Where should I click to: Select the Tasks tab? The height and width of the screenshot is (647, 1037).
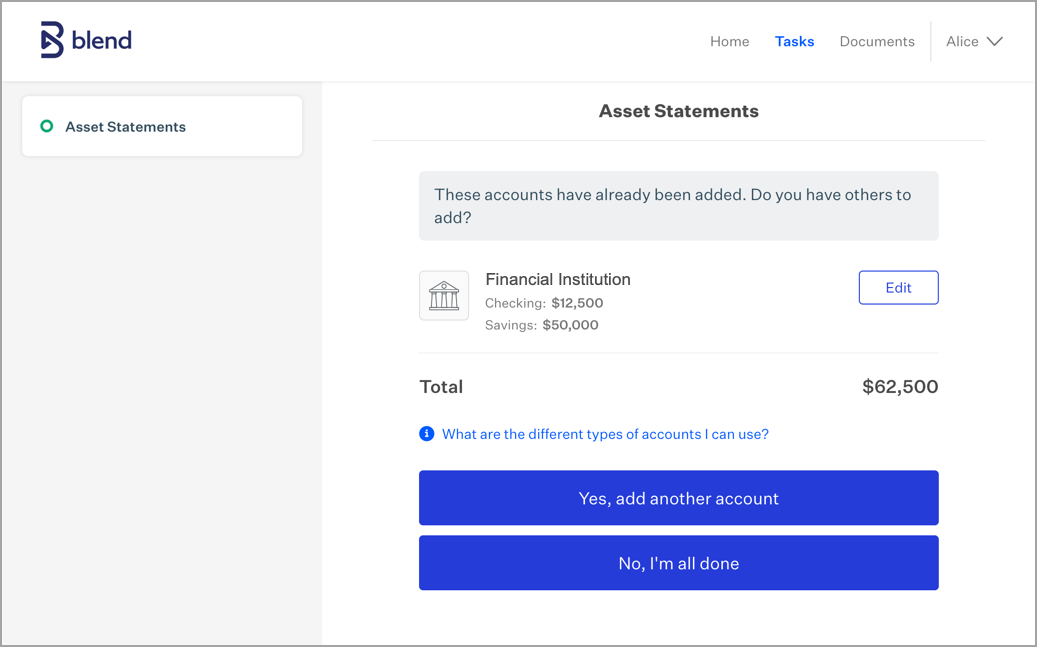point(794,41)
